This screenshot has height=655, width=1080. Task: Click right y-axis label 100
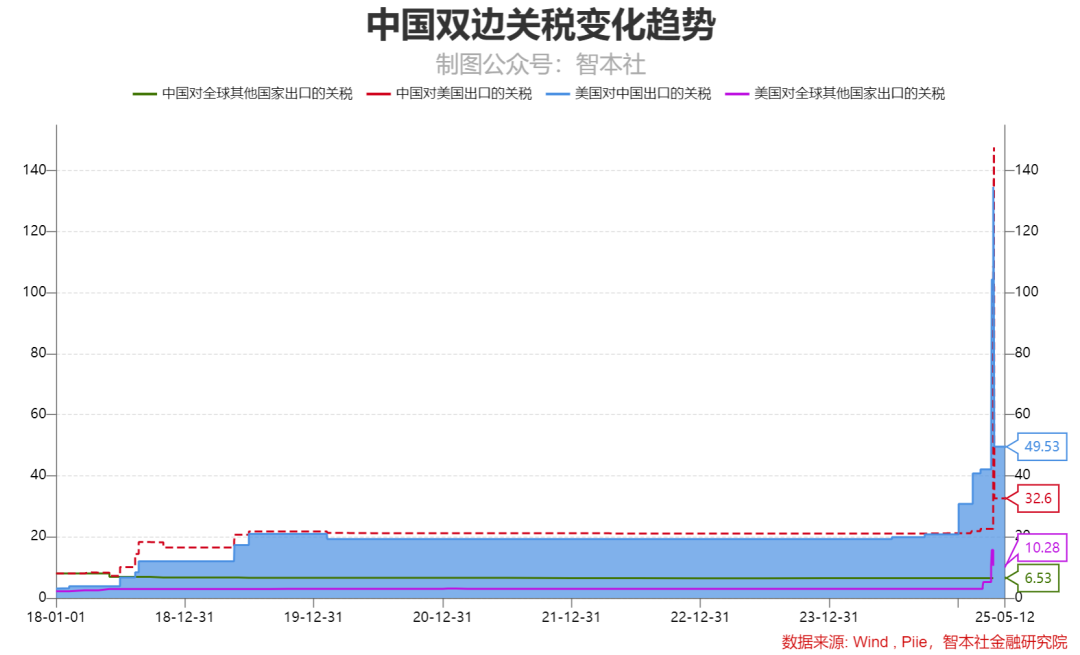[1026, 292]
